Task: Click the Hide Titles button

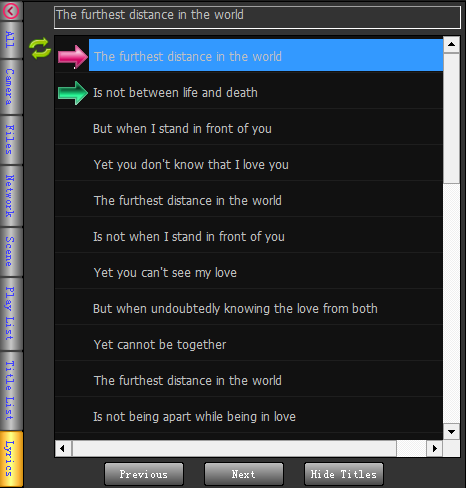Action: coord(344,474)
